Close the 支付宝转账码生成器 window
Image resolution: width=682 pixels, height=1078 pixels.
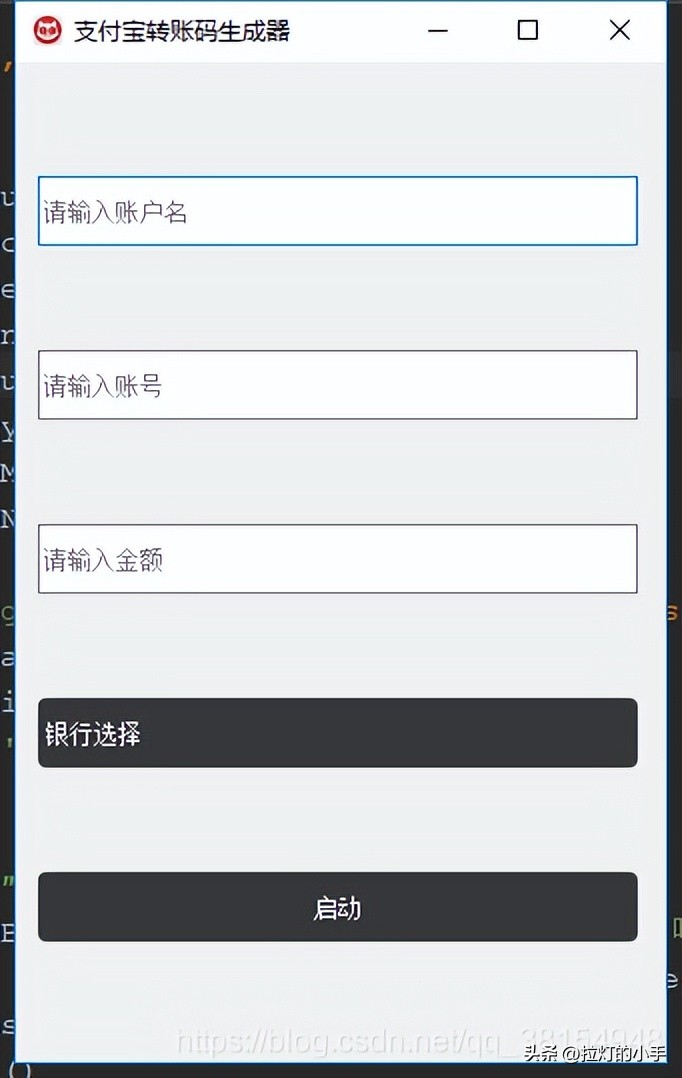click(x=619, y=30)
